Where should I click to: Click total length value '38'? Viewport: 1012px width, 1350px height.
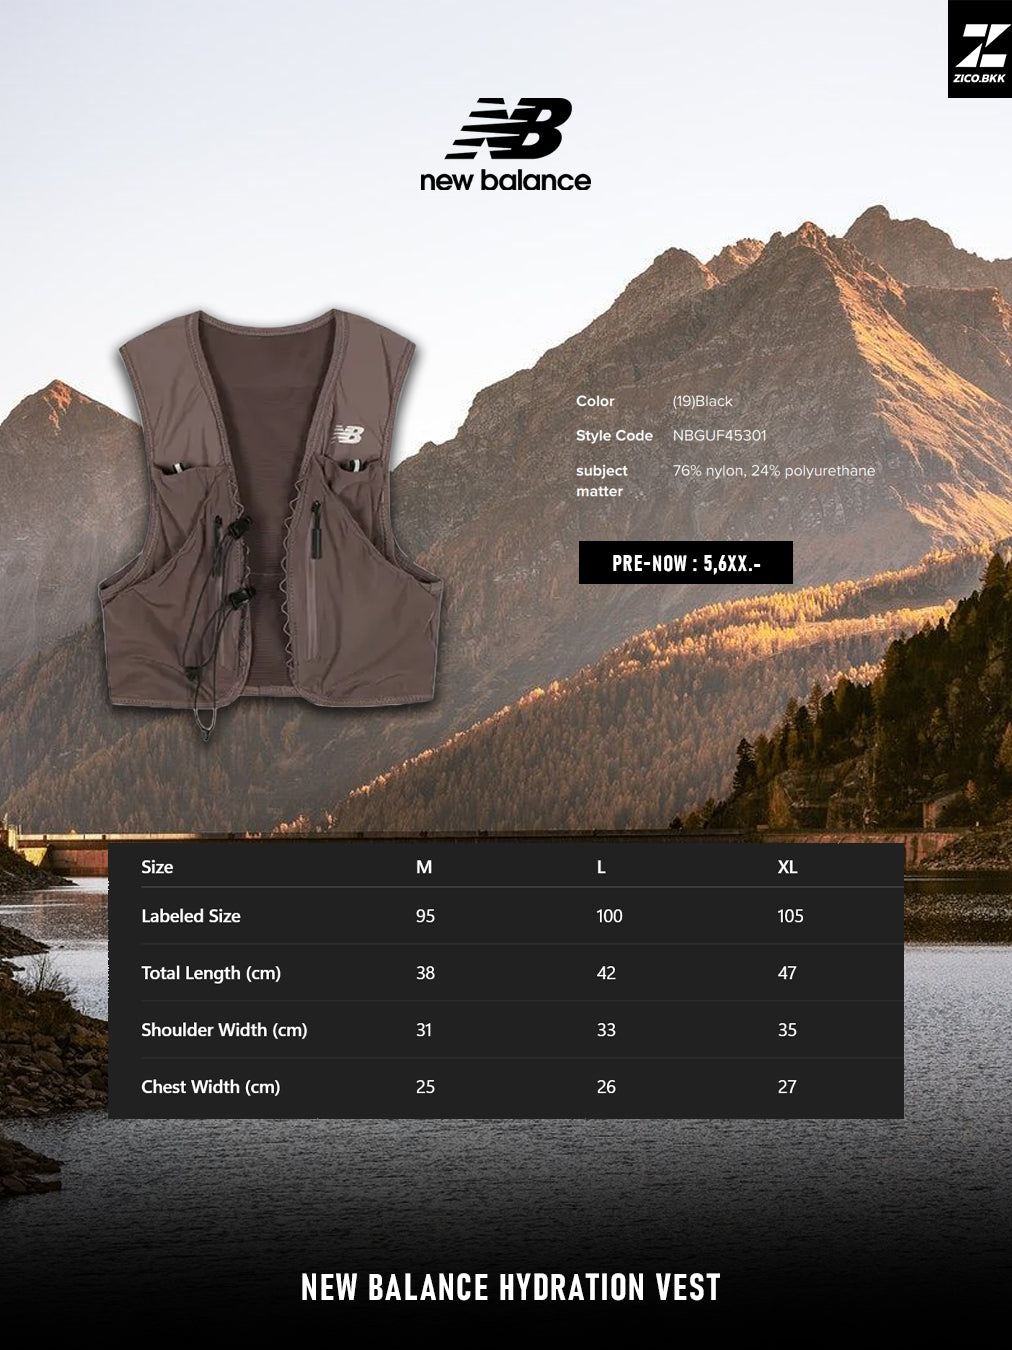pyautogui.click(x=425, y=973)
